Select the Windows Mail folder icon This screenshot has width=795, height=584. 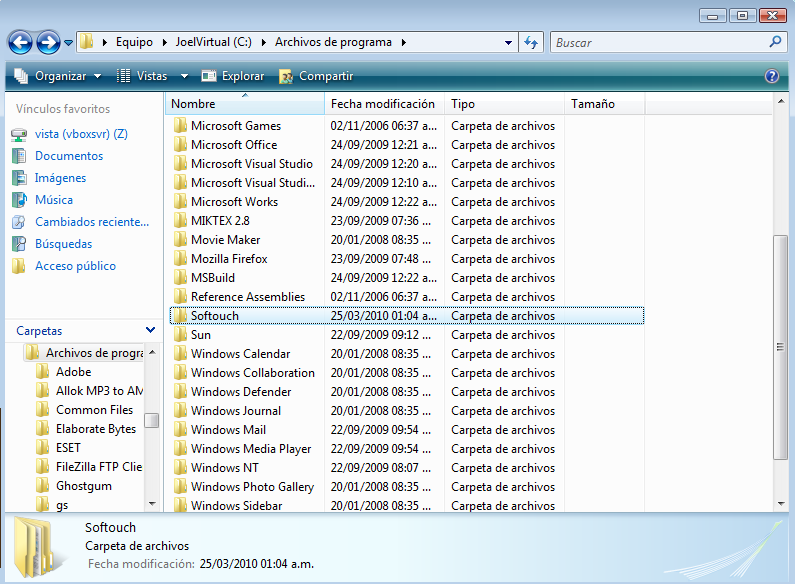(x=180, y=429)
